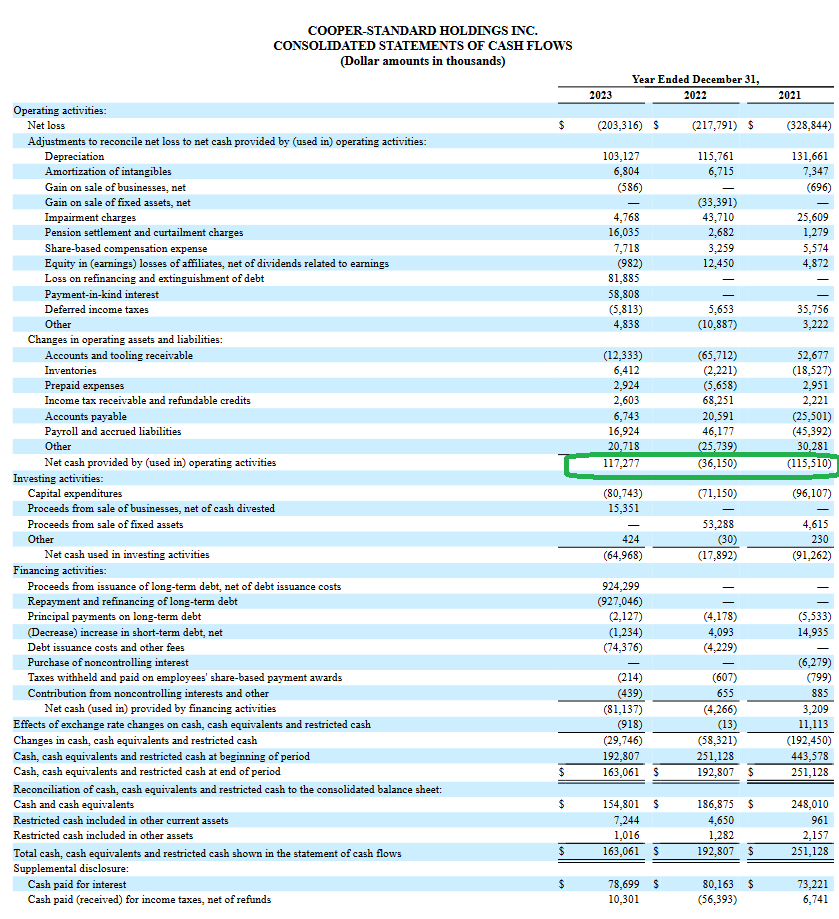Viewport: 839px width, 919px height.
Task: Click the "Operating activities:" section heading
Action: (60, 110)
